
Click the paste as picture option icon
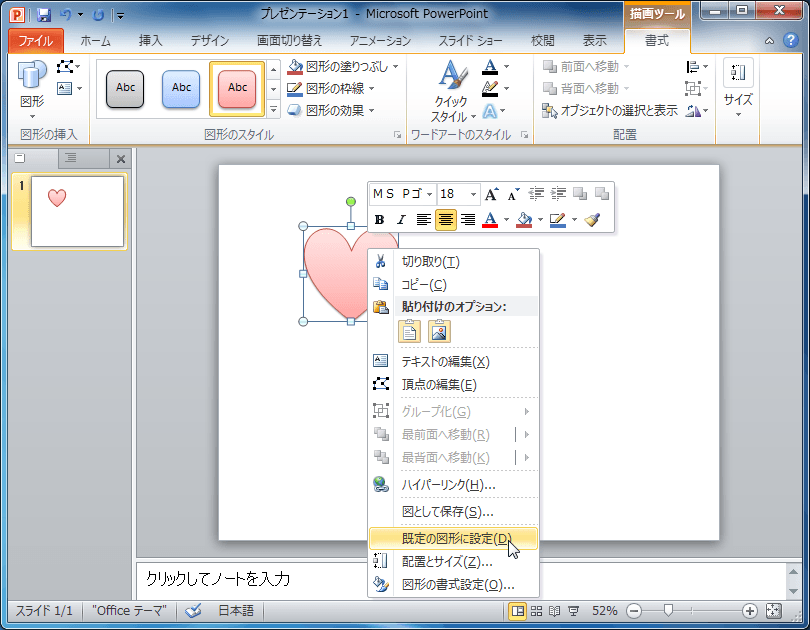439,331
